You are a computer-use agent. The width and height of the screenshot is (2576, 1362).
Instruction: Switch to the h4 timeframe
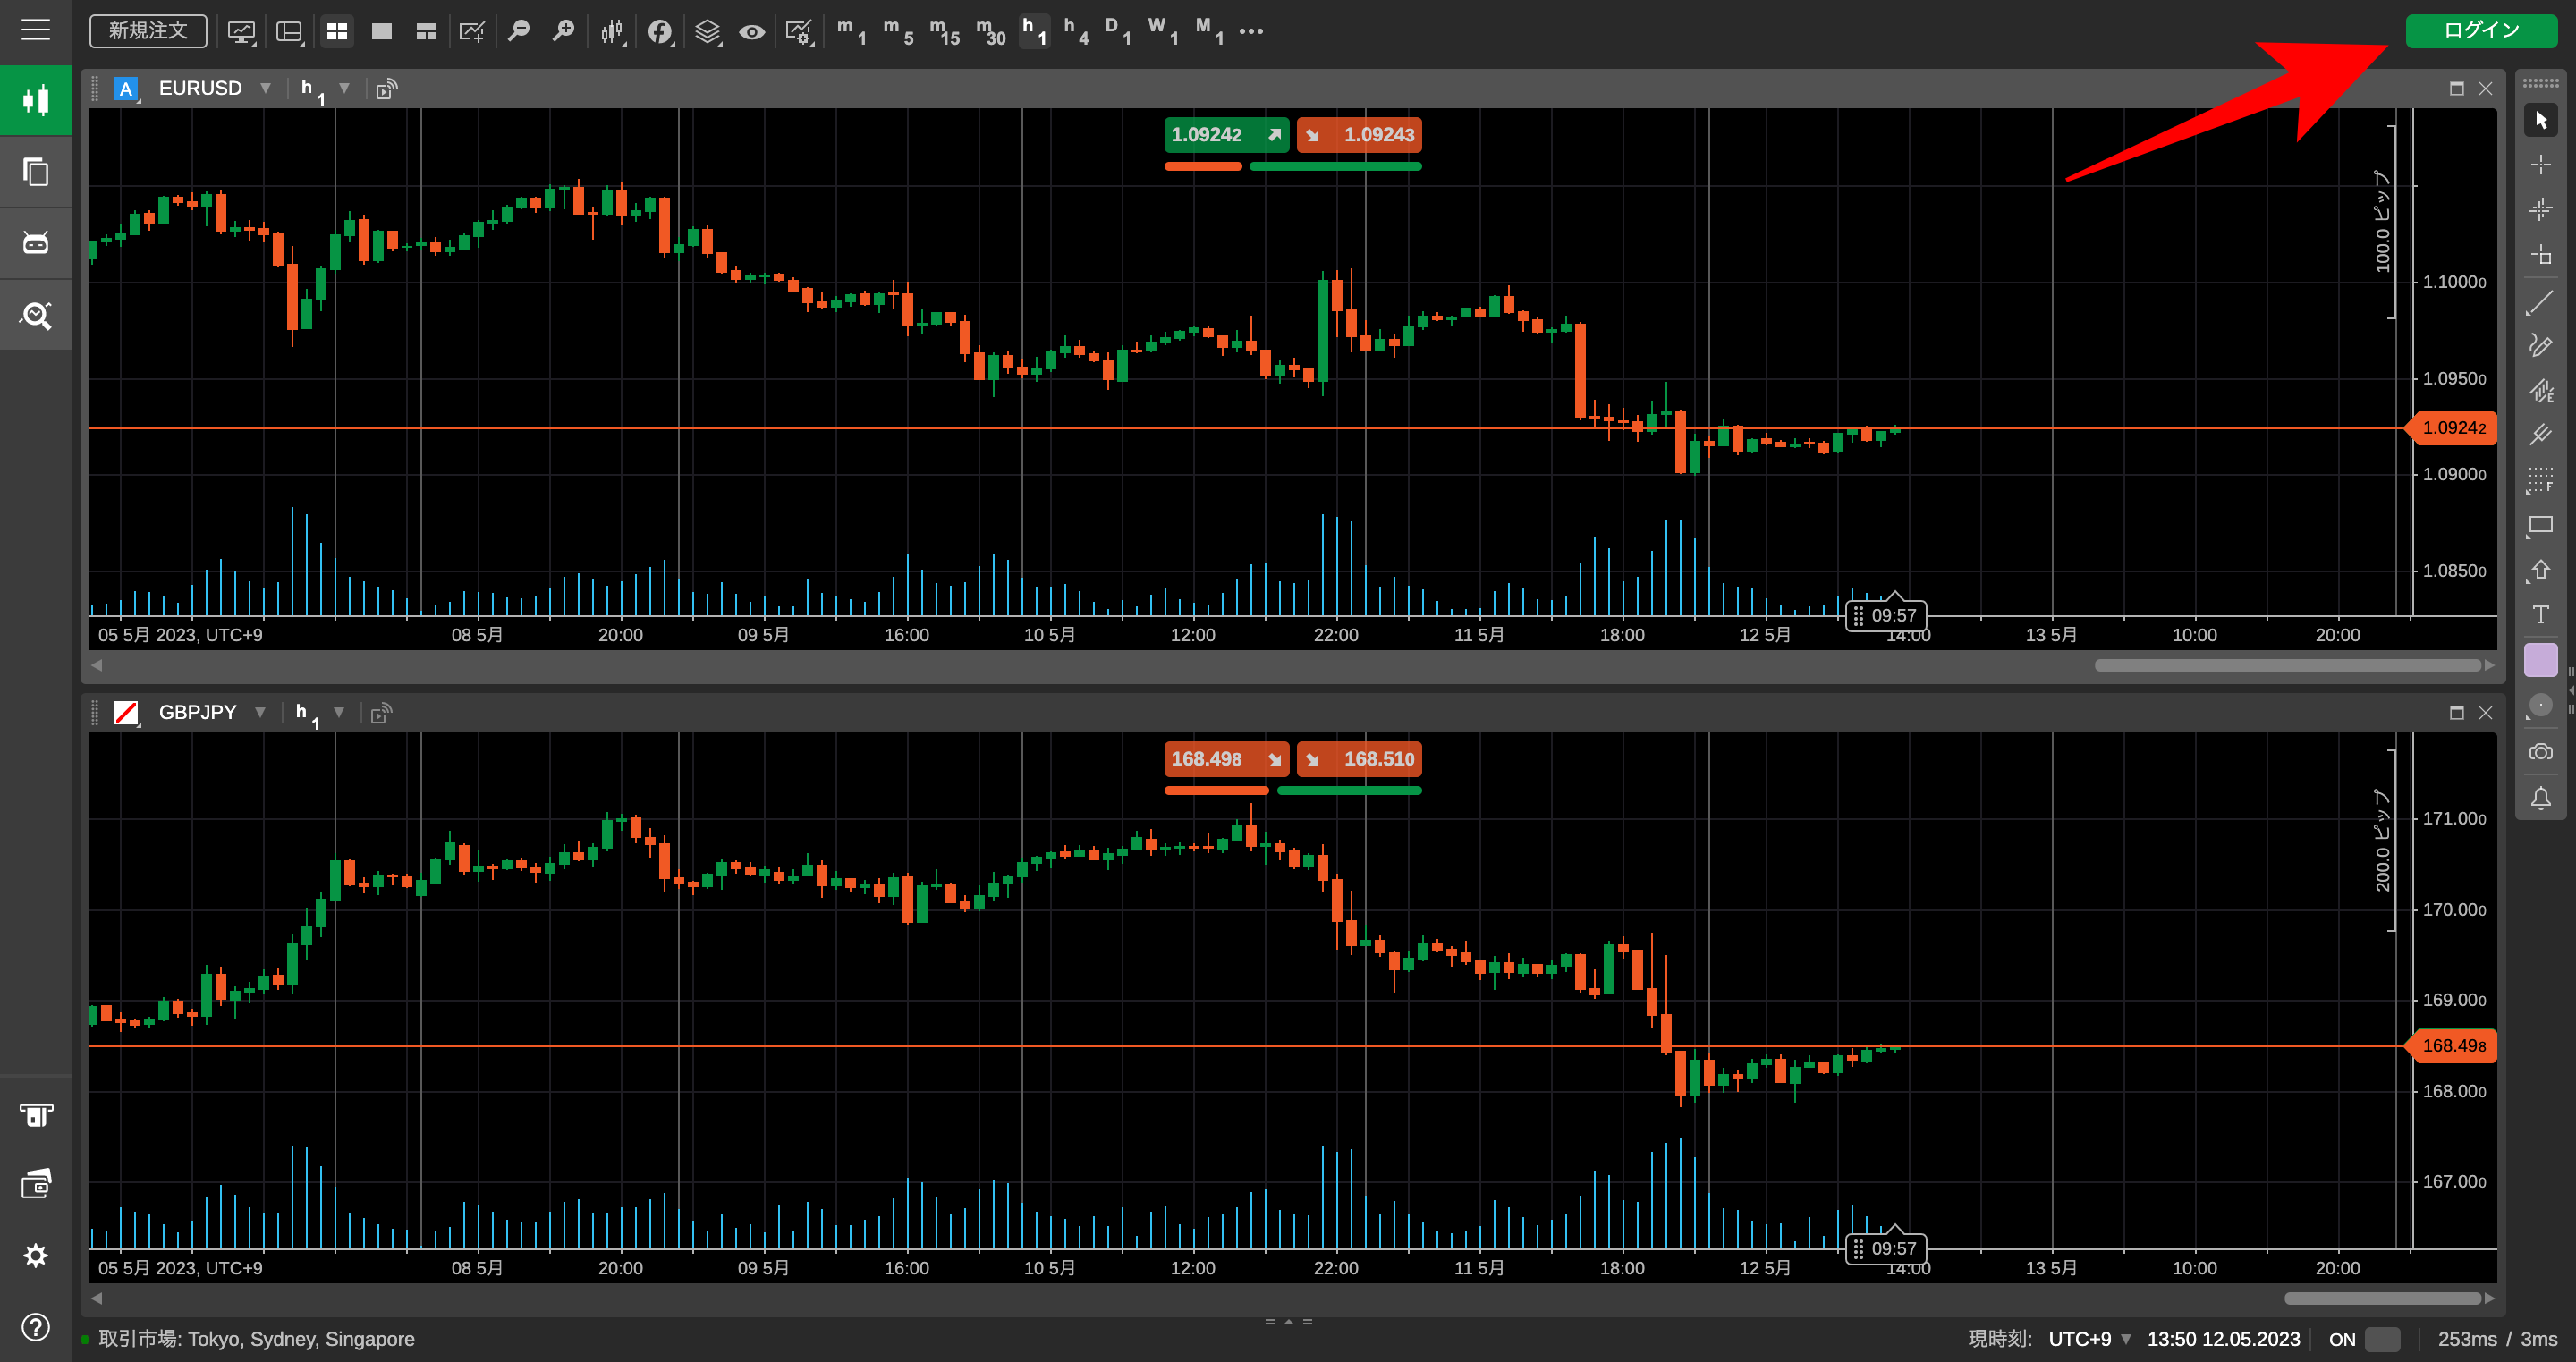coord(1076,31)
